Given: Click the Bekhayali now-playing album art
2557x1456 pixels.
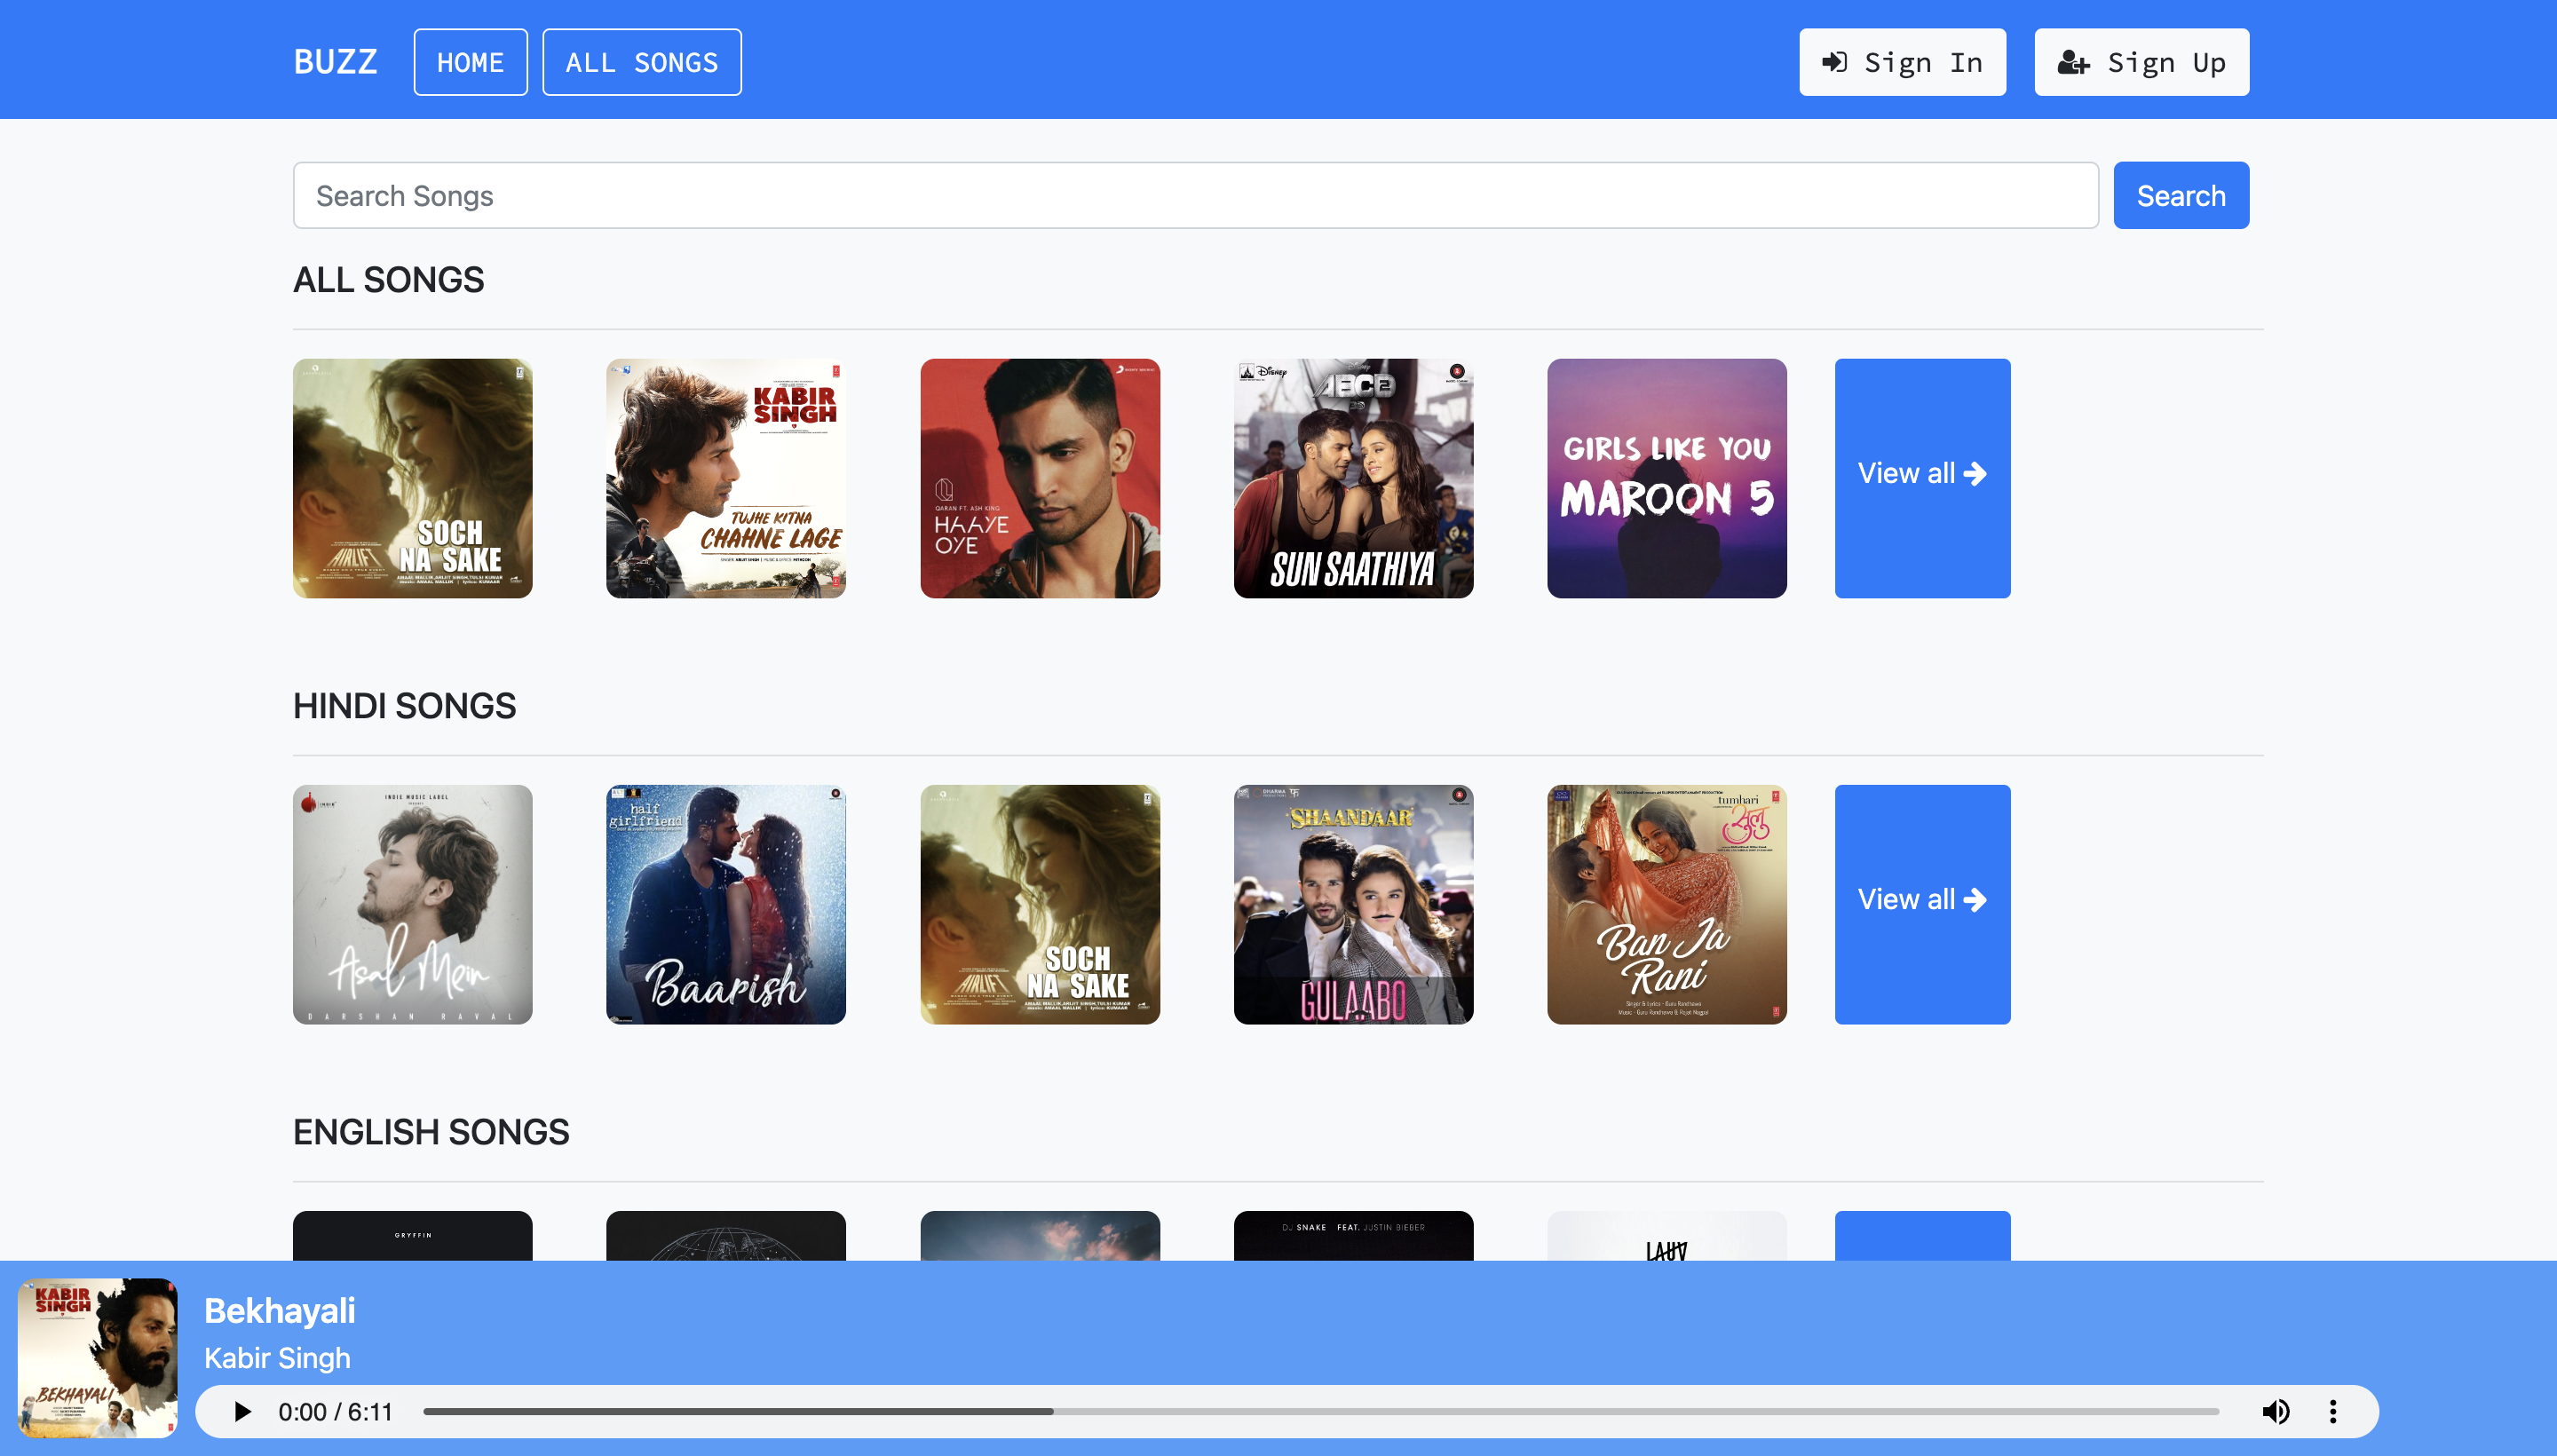Looking at the screenshot, I should point(98,1357).
